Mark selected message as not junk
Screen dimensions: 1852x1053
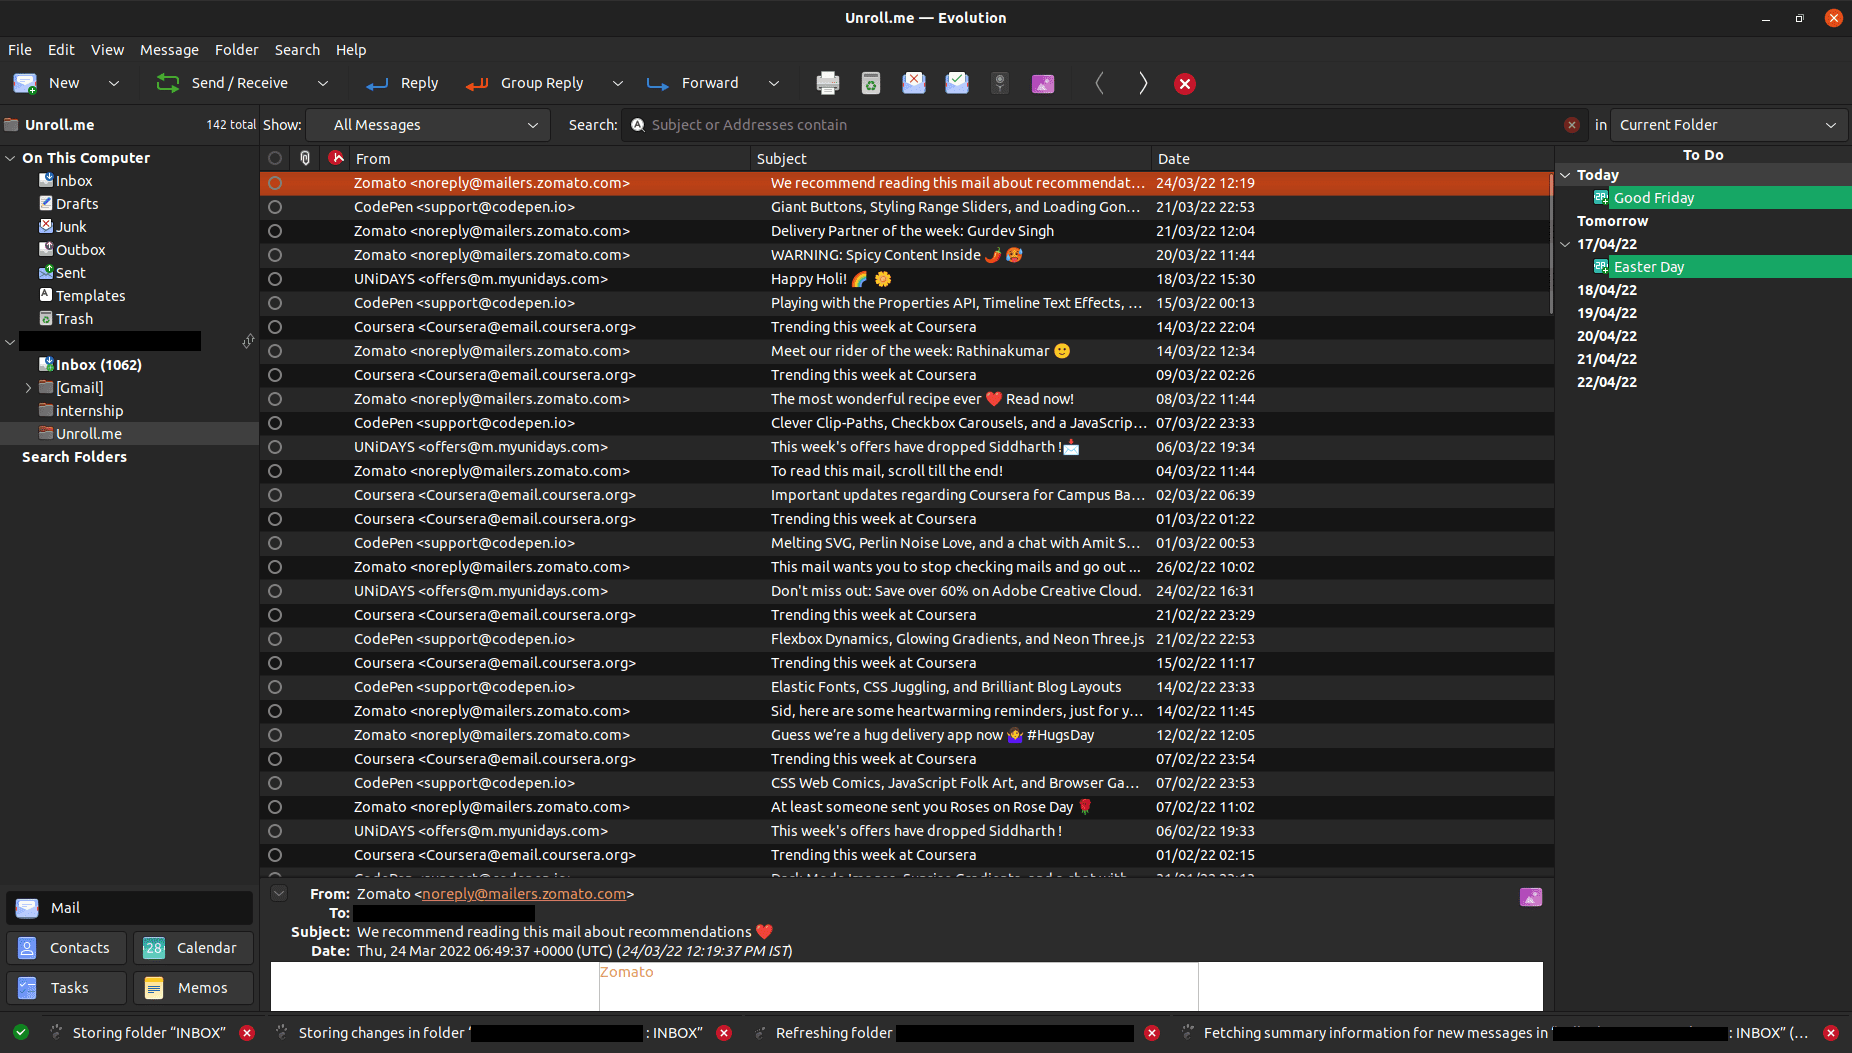click(957, 83)
